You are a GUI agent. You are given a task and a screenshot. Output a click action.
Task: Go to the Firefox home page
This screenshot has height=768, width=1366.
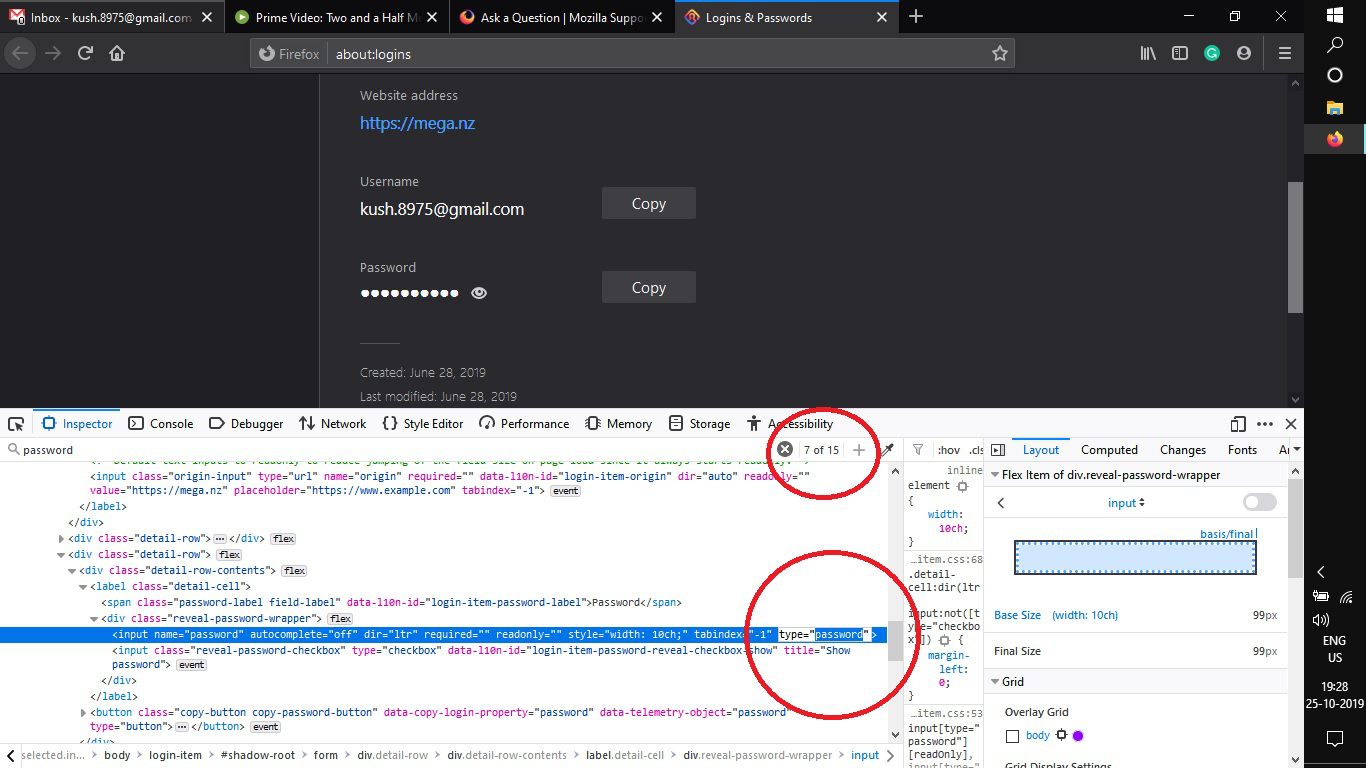(x=117, y=54)
